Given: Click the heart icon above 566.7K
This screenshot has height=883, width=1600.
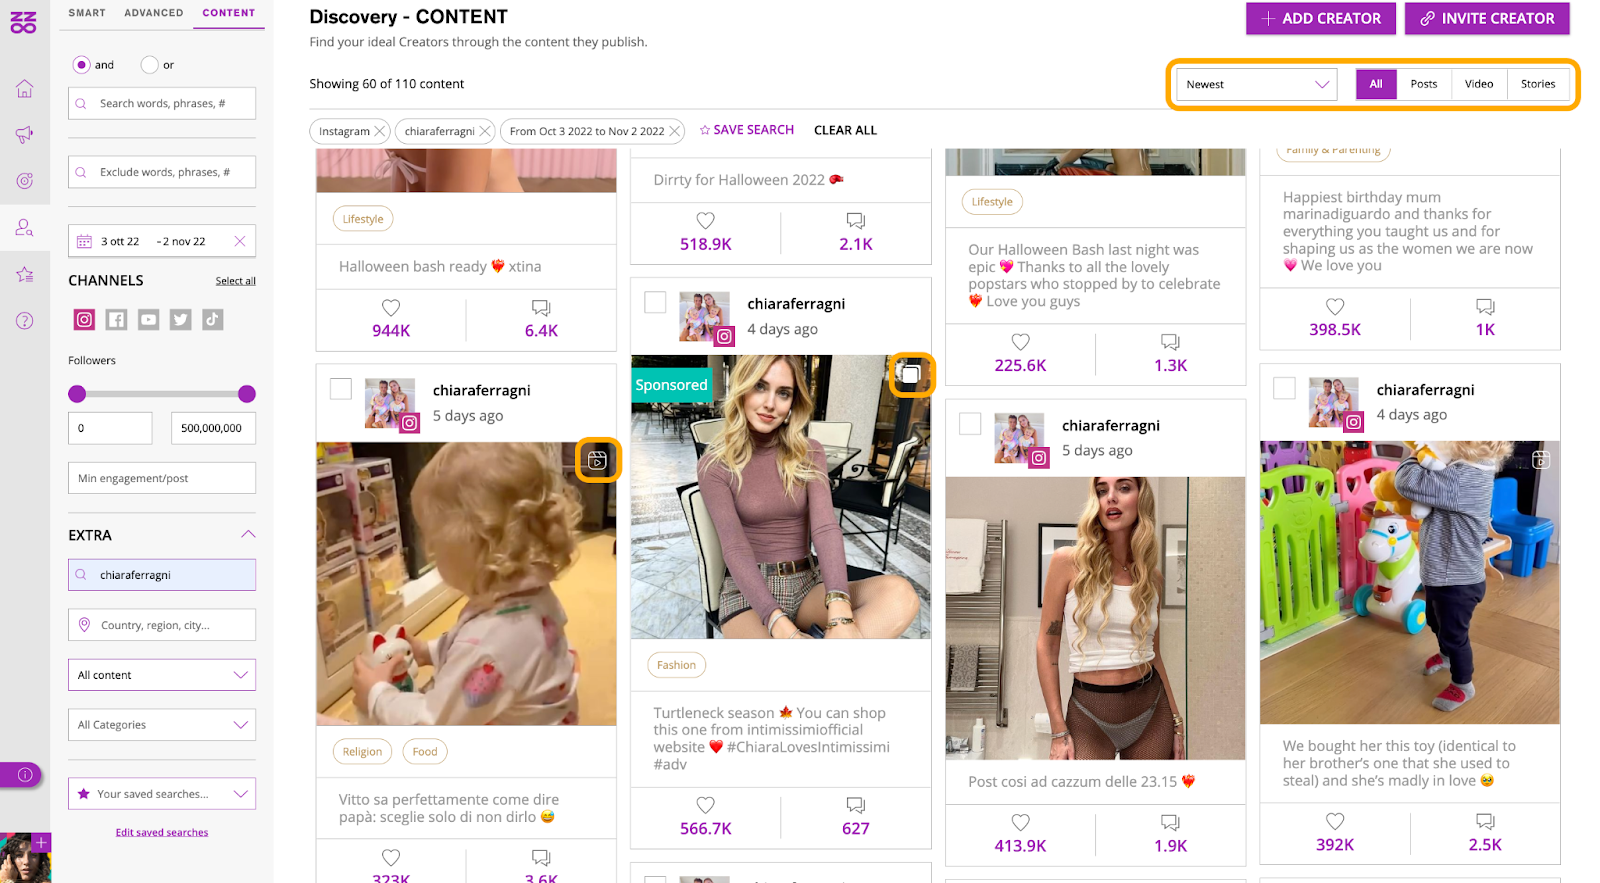Looking at the screenshot, I should [706, 805].
